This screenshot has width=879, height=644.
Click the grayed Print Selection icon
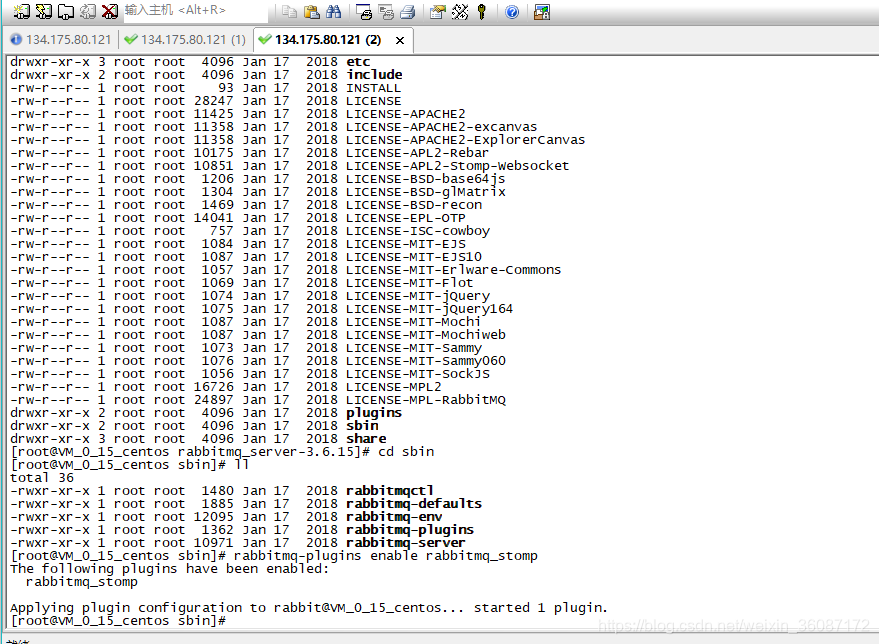click(386, 11)
